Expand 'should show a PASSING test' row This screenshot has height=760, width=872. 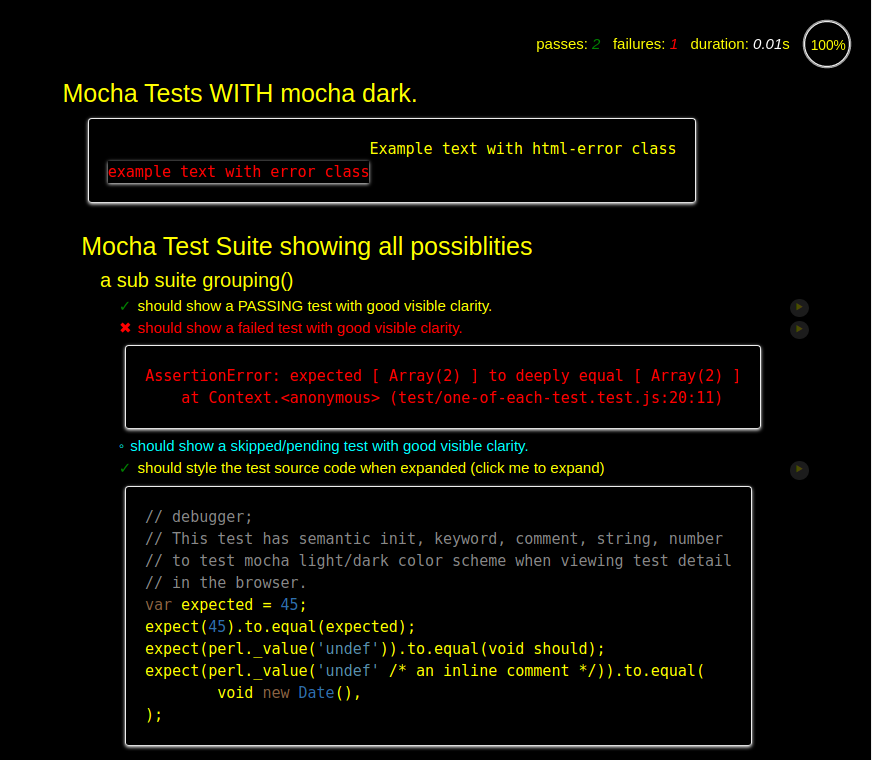pos(315,306)
